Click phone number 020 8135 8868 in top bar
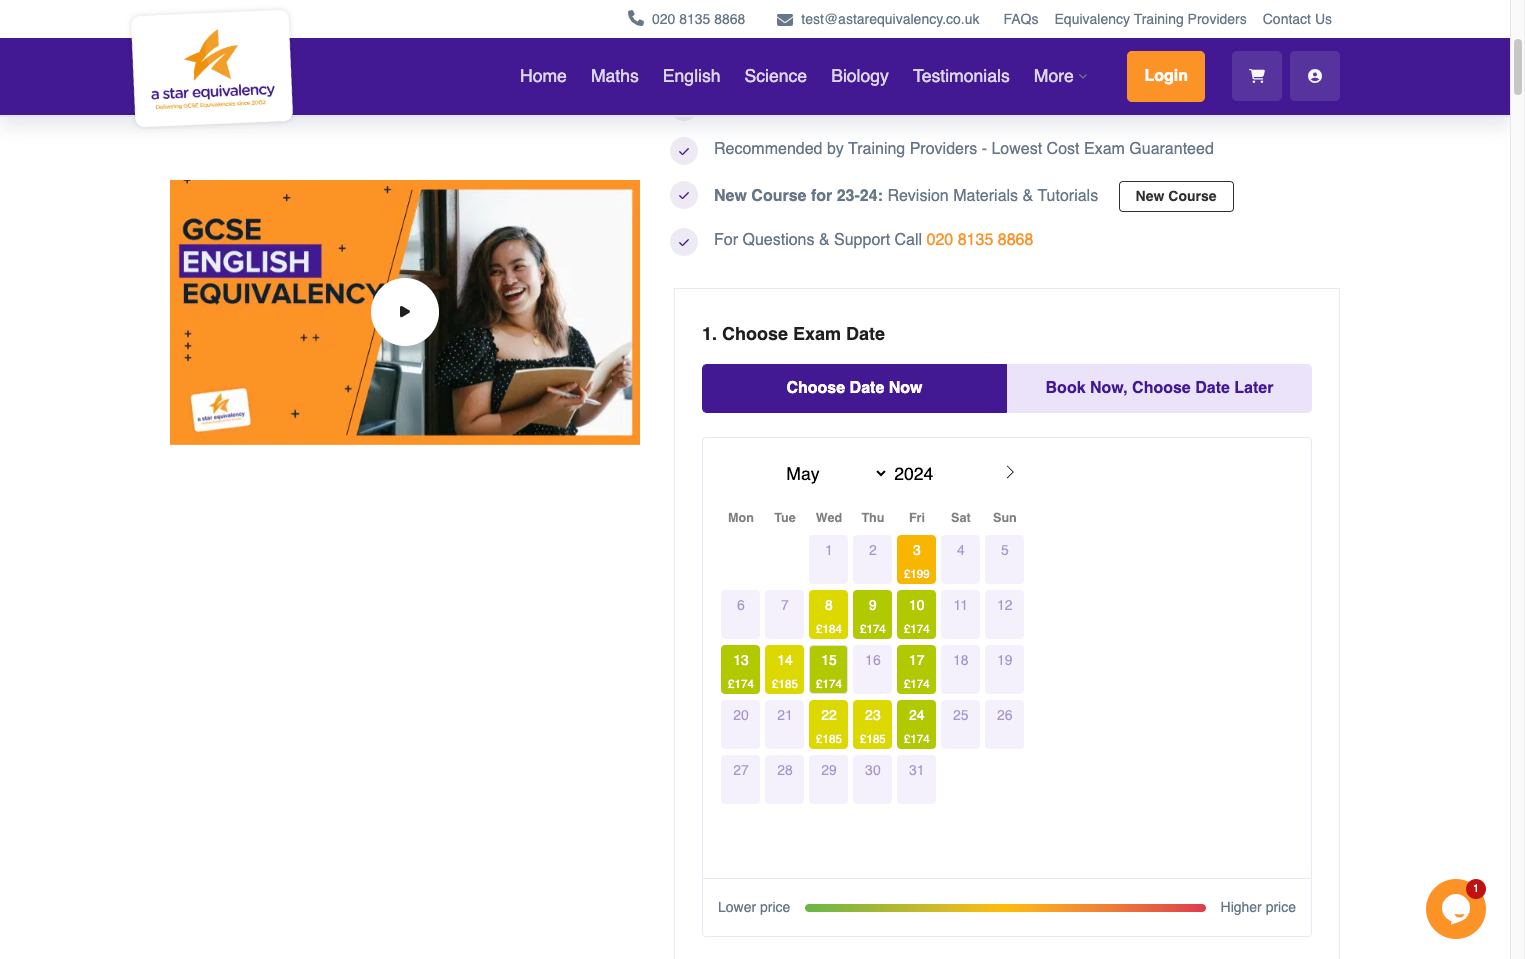Viewport: 1525px width, 959px height. pos(698,19)
